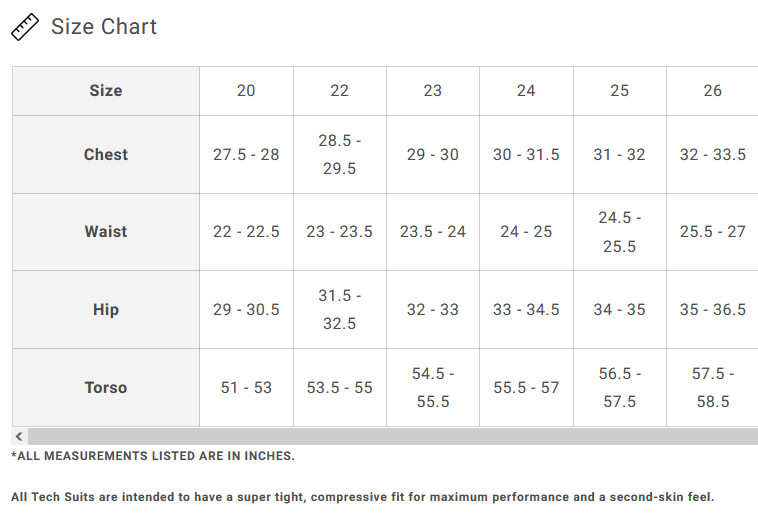This screenshot has height=529, width=758.
Task: Select size 25 column header
Action: pos(619,91)
